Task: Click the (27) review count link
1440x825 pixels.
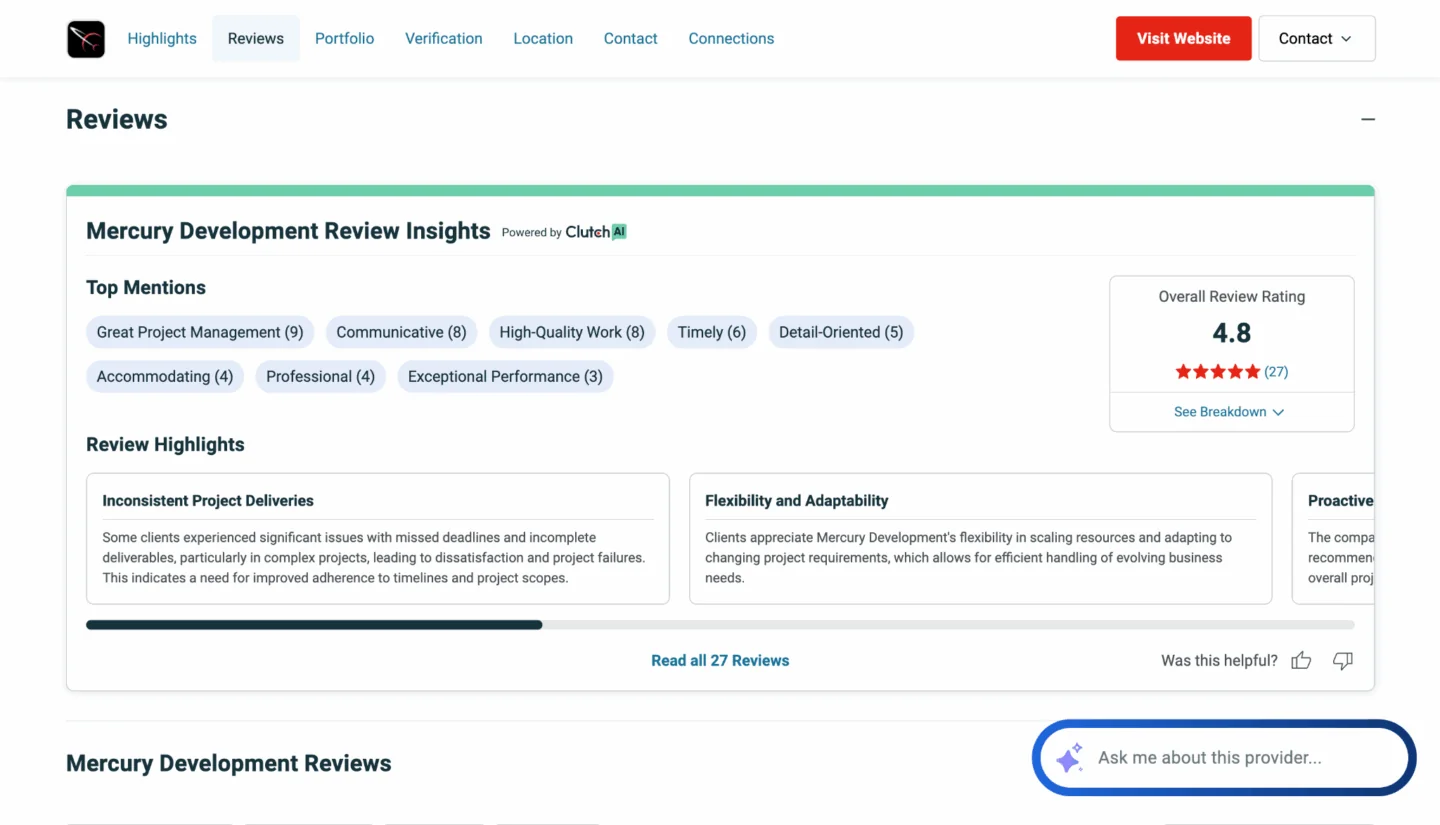Action: point(1276,371)
